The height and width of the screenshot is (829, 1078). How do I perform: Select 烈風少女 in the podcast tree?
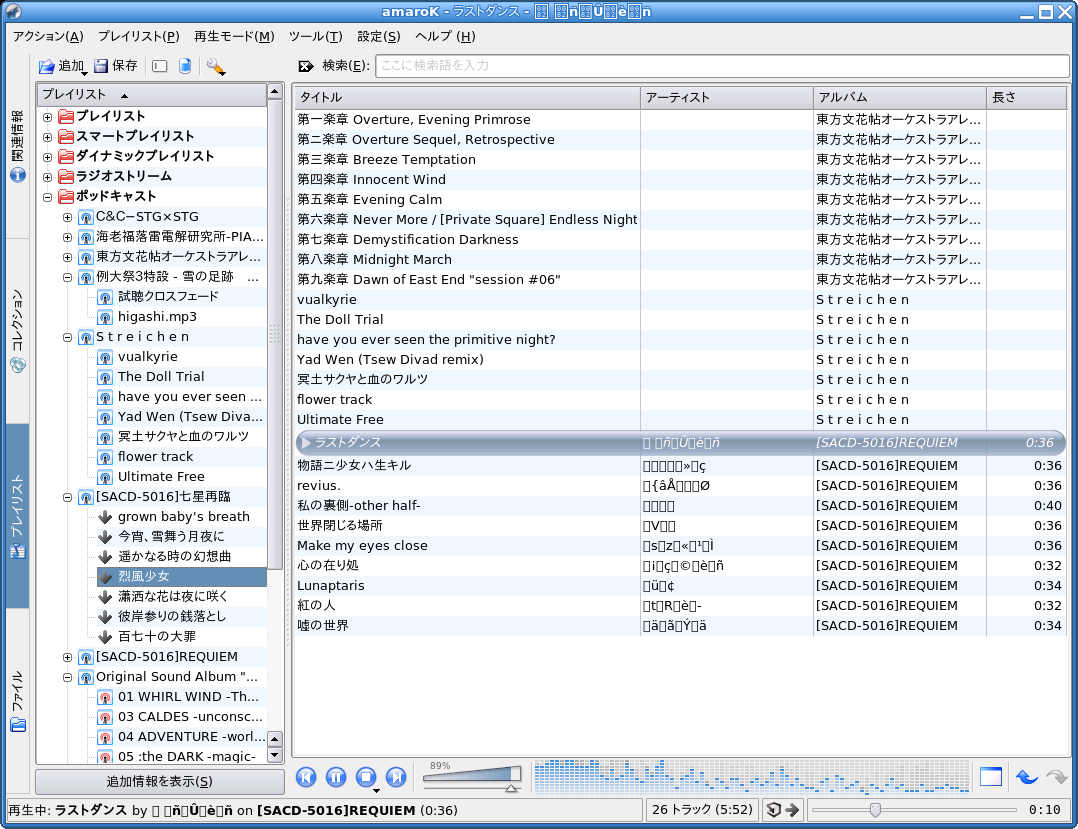coord(182,577)
